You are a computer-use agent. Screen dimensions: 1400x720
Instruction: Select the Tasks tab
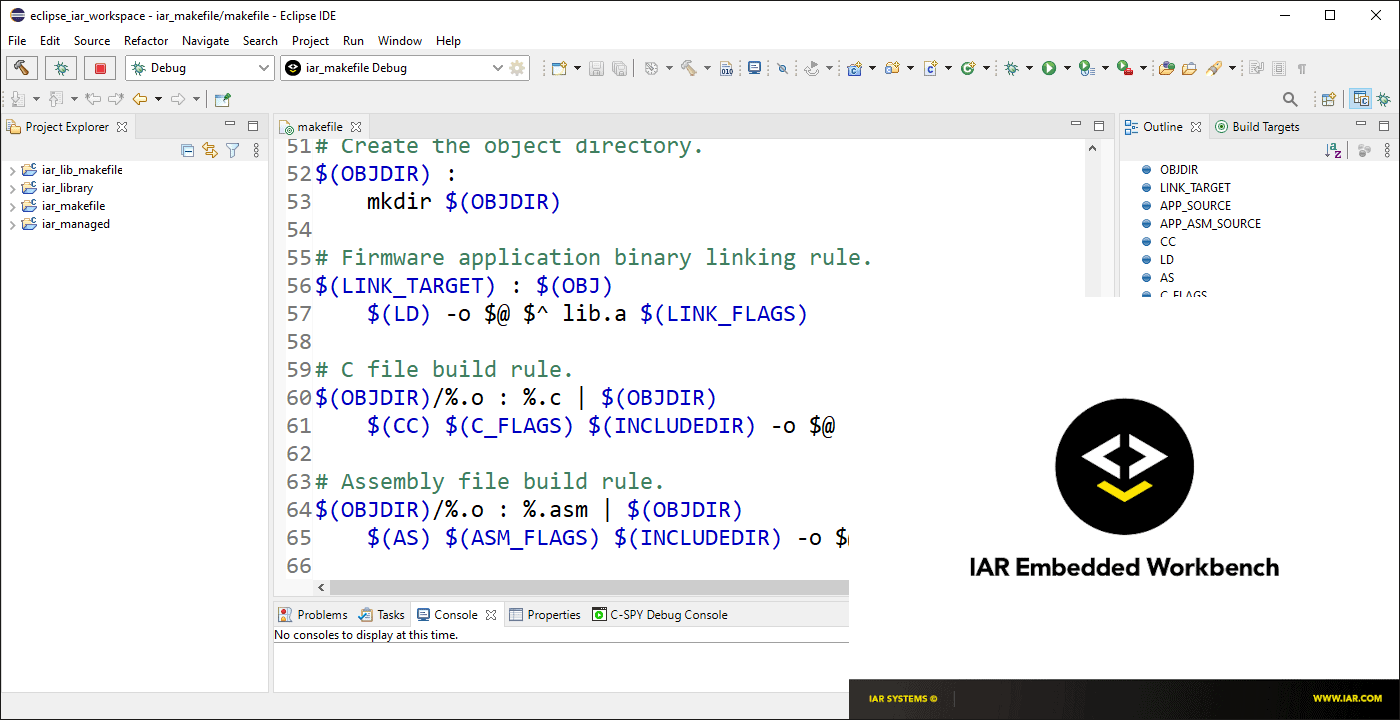(383, 615)
